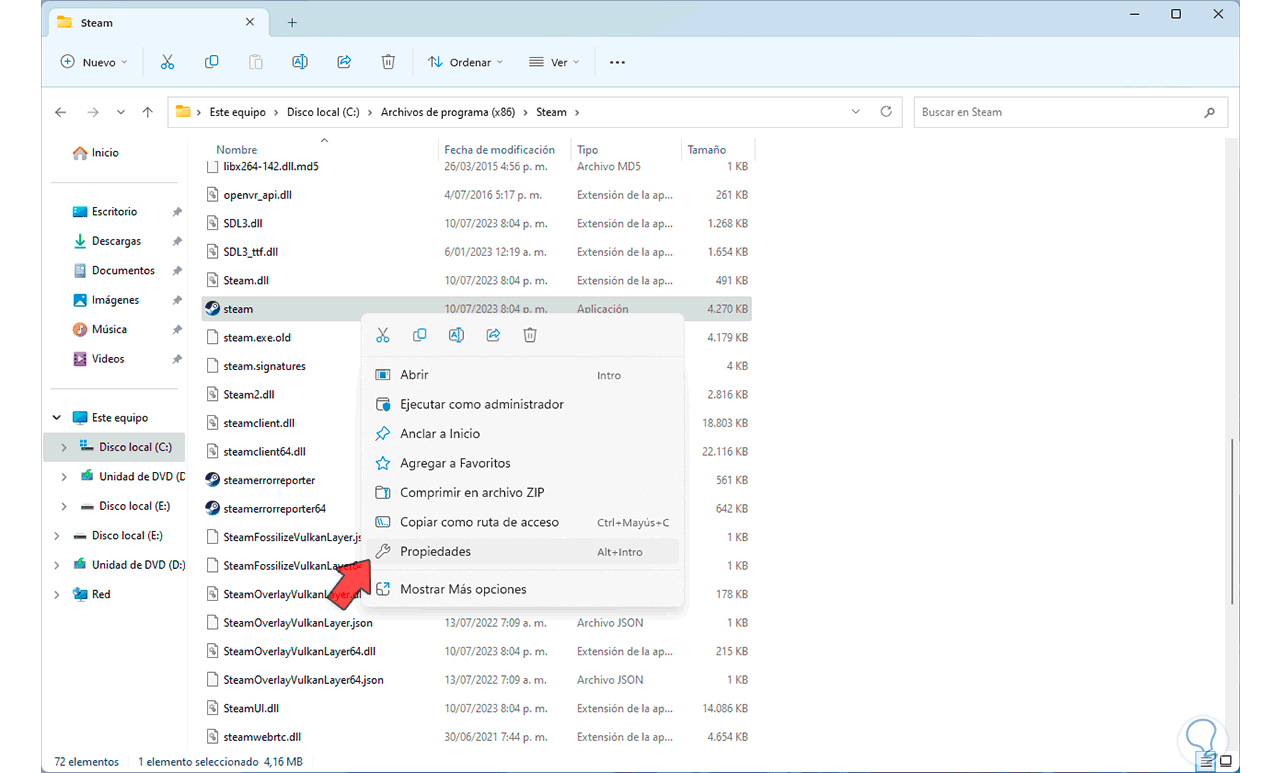This screenshot has width=1281, height=773.
Task: Click the Delete trash icon in the toolbar
Action: [x=388, y=62]
